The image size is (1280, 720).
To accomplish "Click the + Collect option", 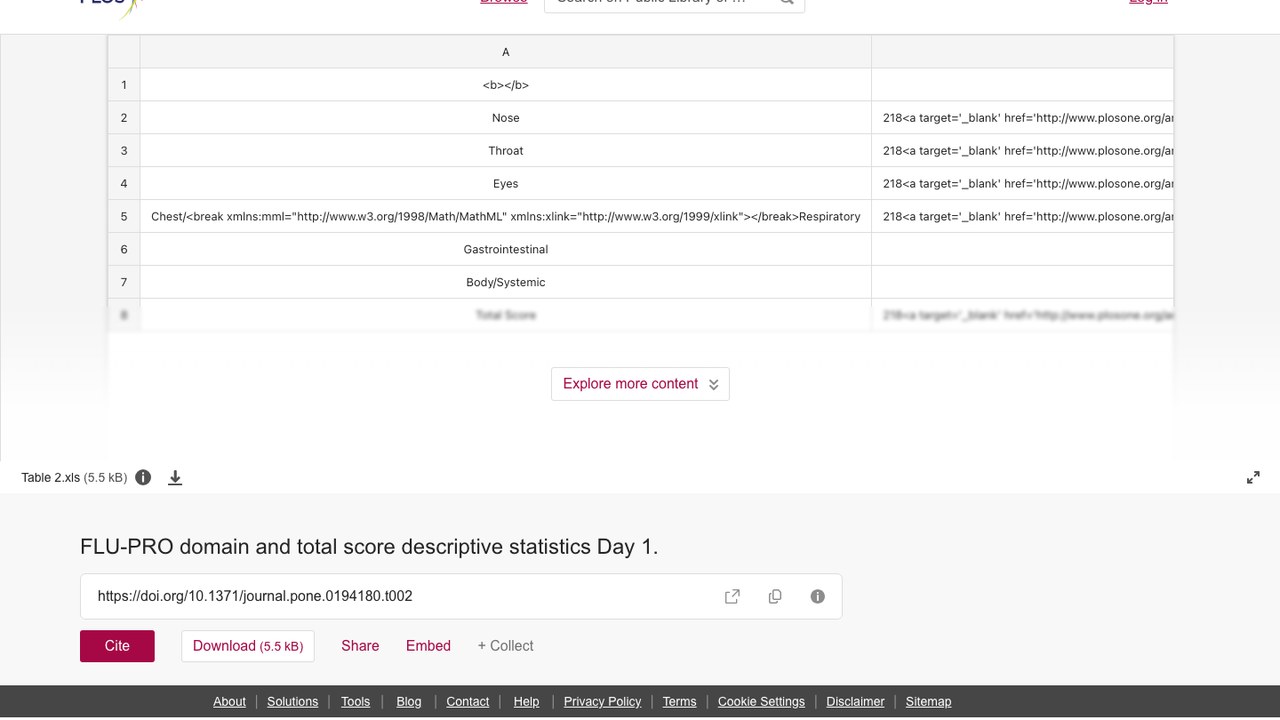I will (x=505, y=646).
